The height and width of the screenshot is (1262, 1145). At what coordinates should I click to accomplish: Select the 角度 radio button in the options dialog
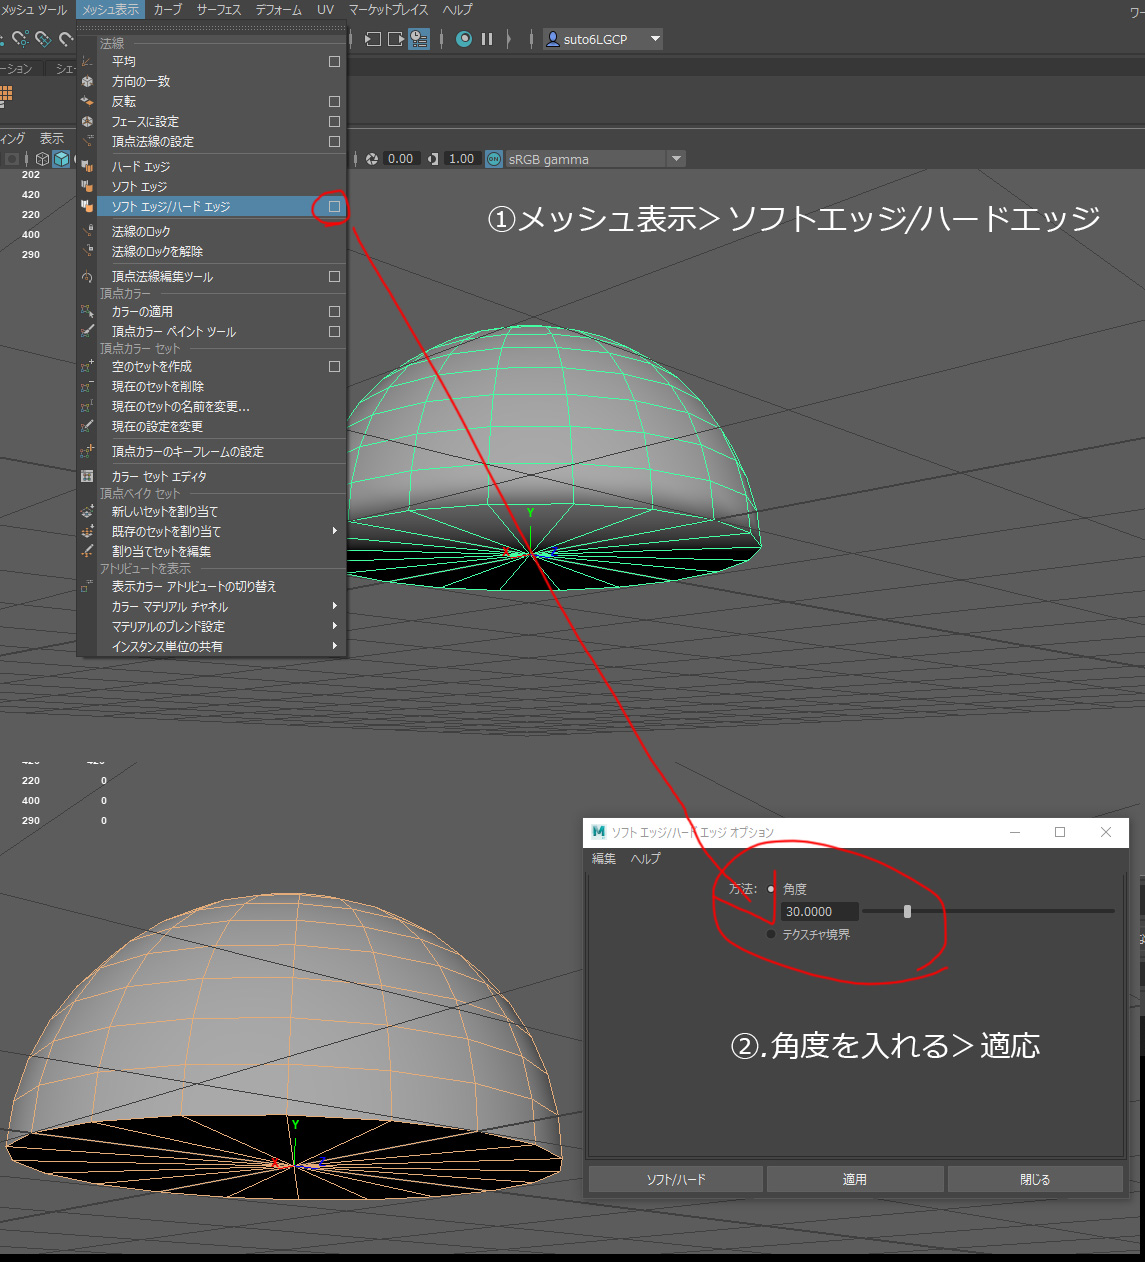tap(770, 888)
